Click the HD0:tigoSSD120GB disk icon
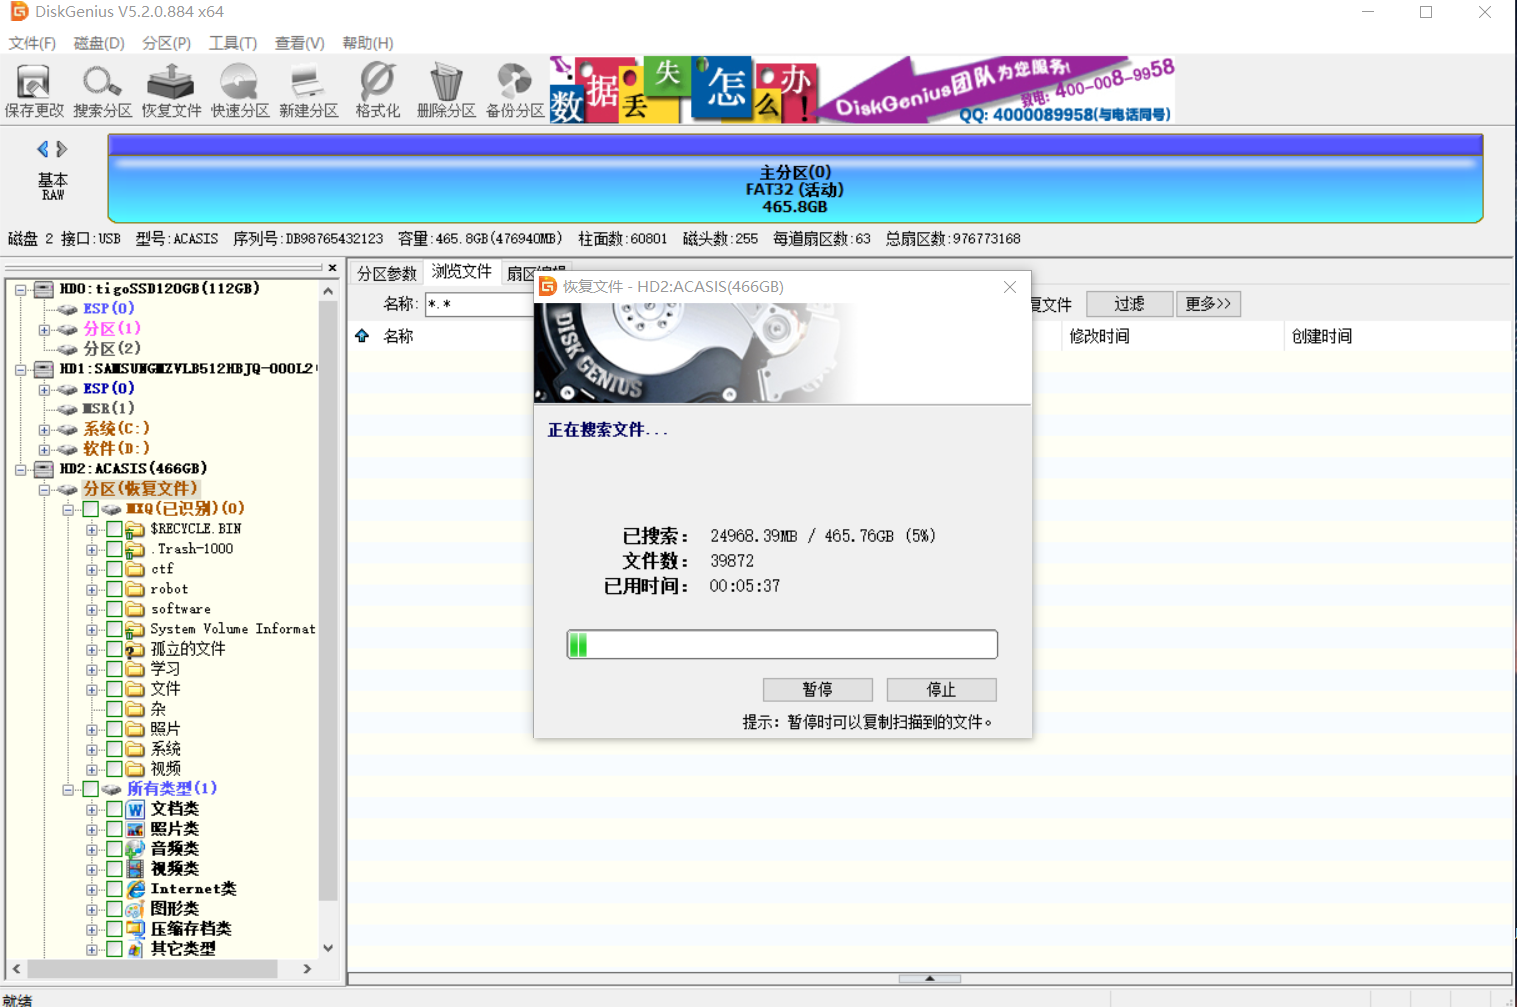The width and height of the screenshot is (1517, 1007). (x=44, y=289)
